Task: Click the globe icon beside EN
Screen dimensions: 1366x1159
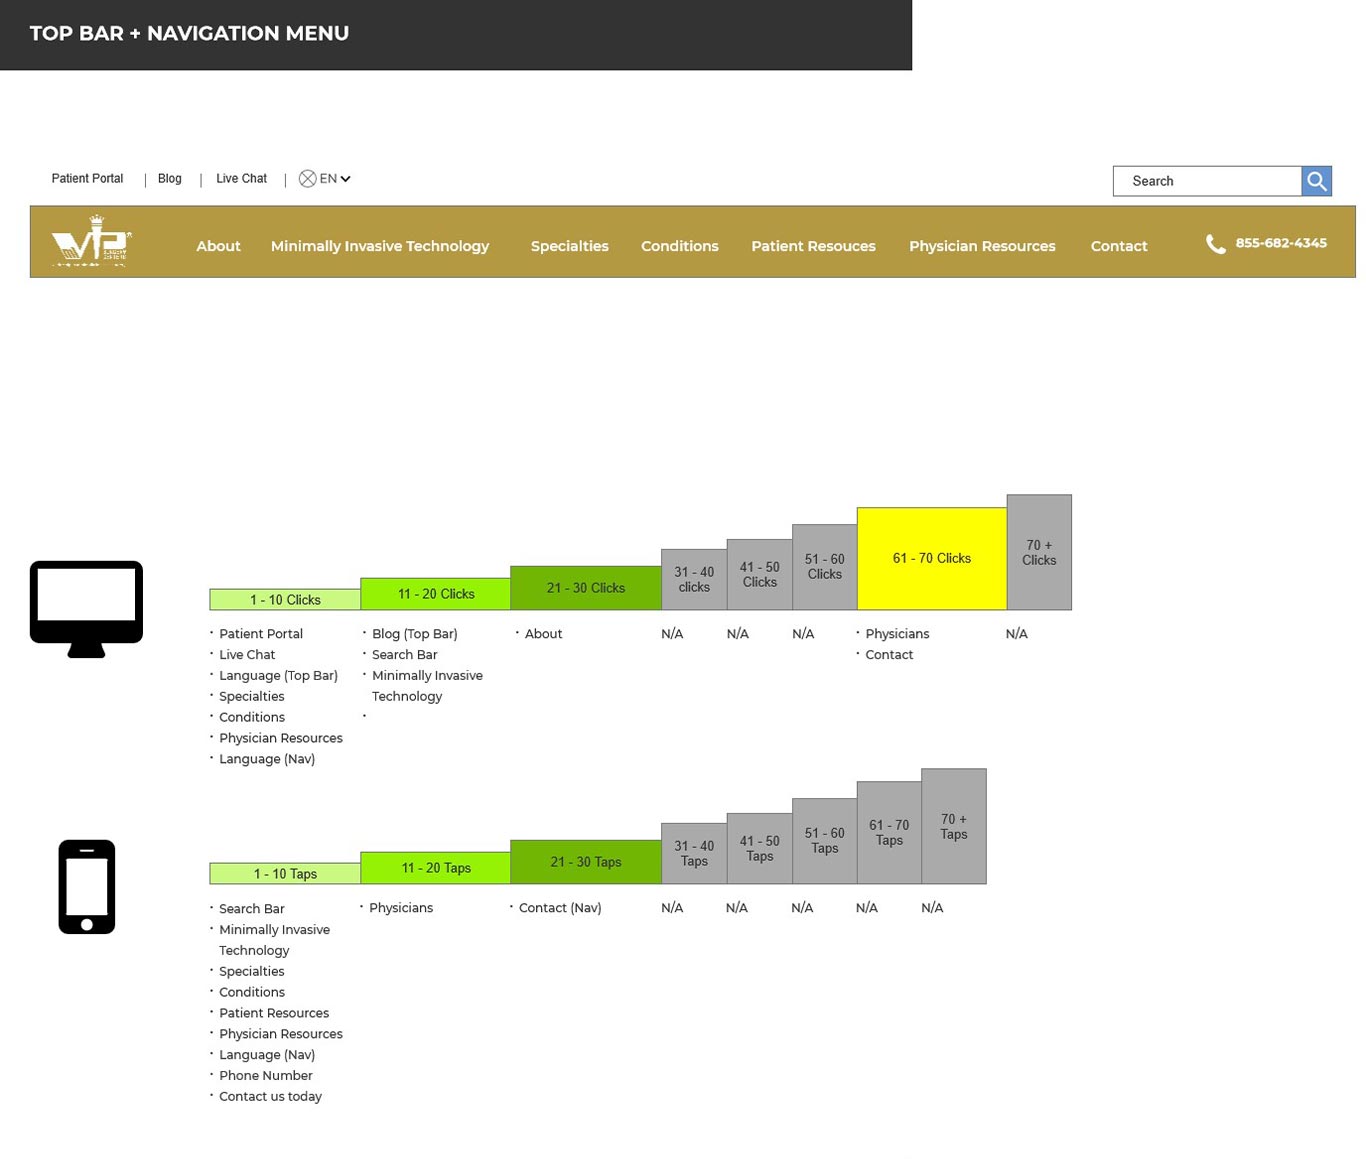Action: [308, 179]
